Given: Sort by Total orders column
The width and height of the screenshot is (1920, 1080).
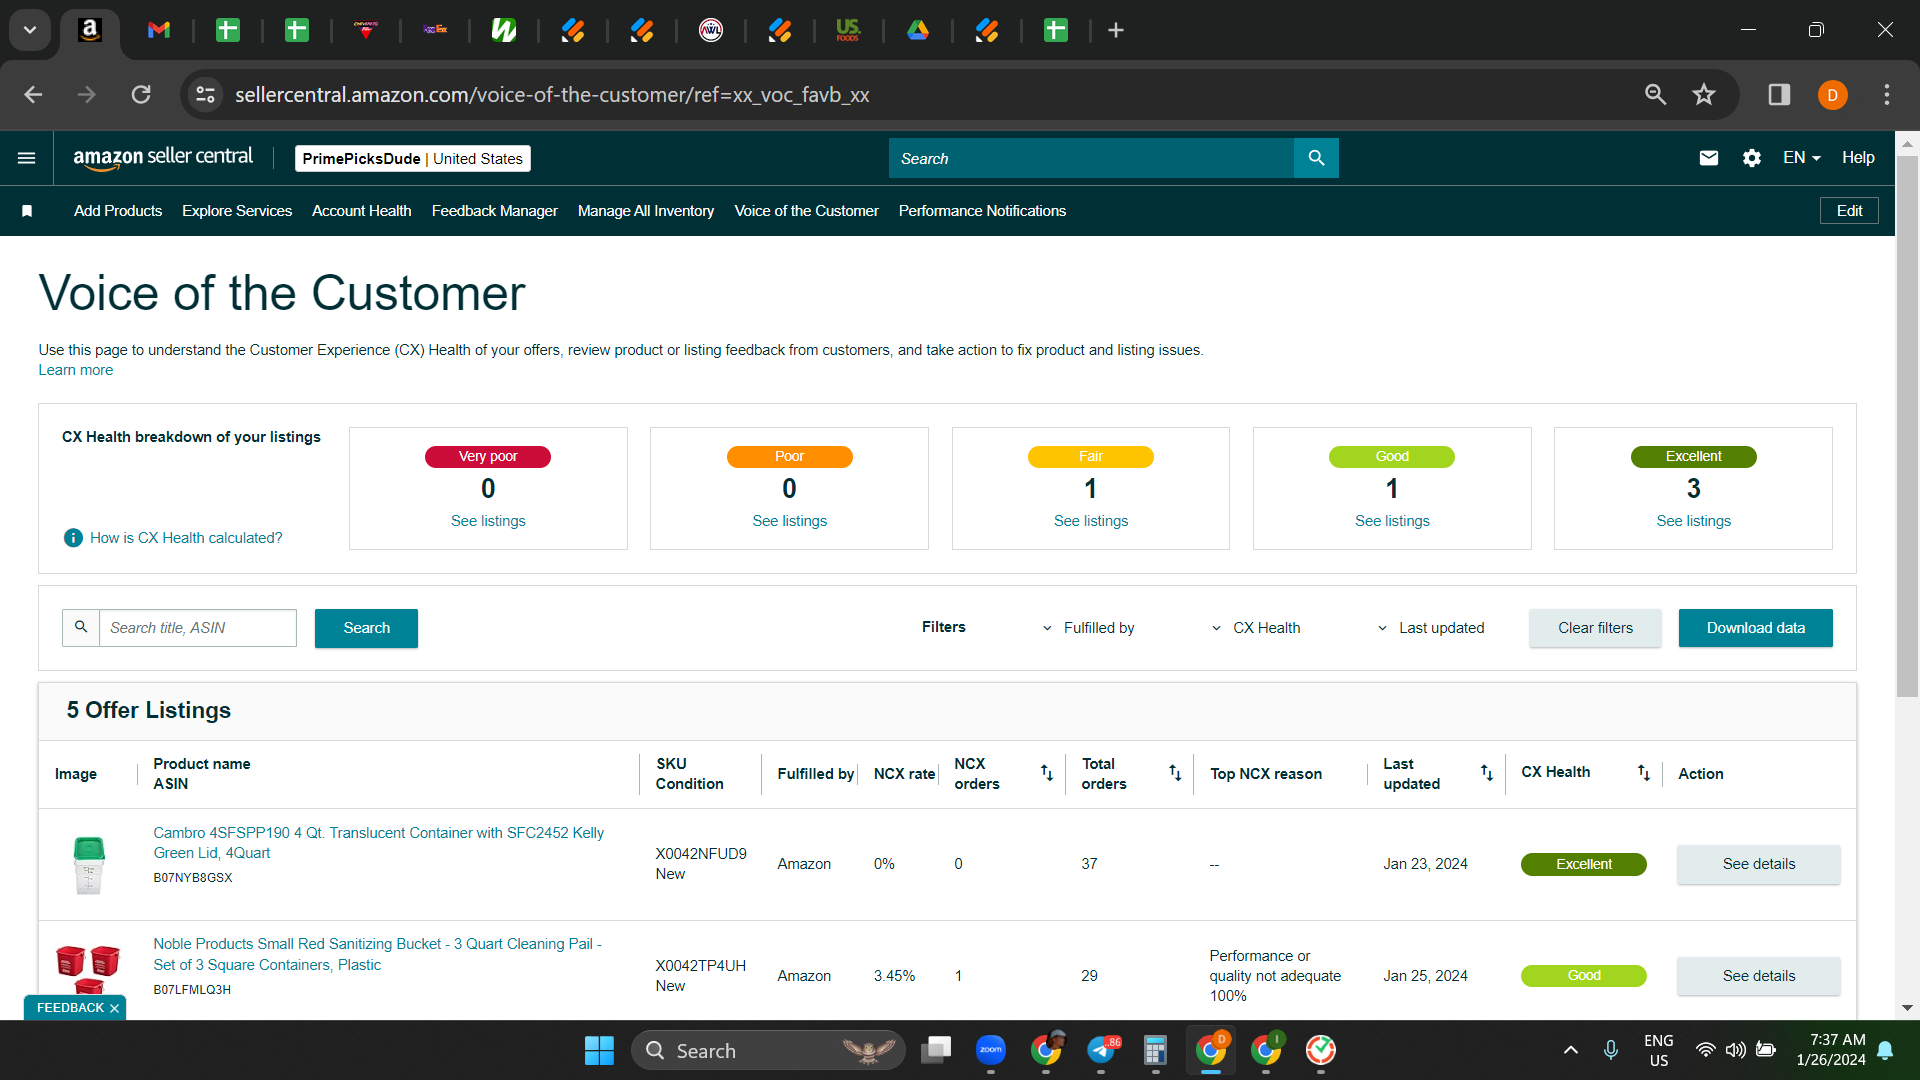Looking at the screenshot, I should click(1175, 773).
